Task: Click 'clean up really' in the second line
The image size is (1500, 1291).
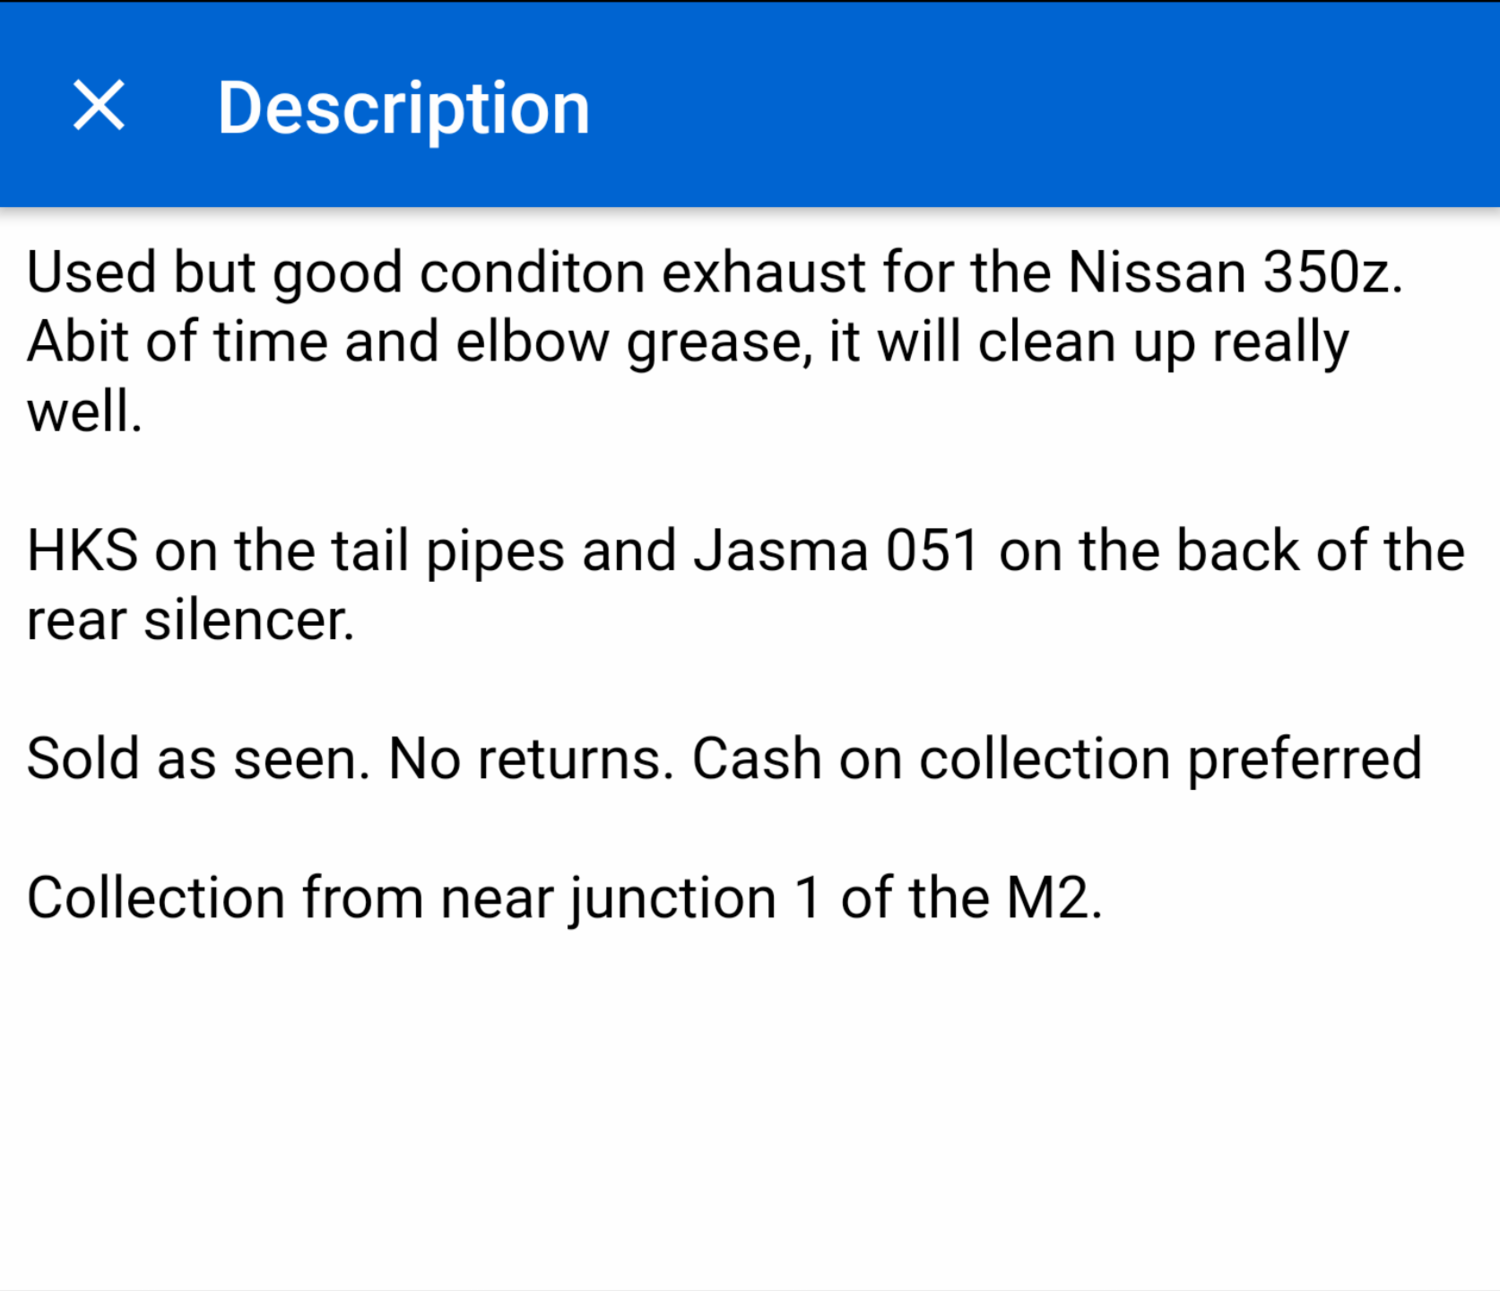Action: 1163,342
